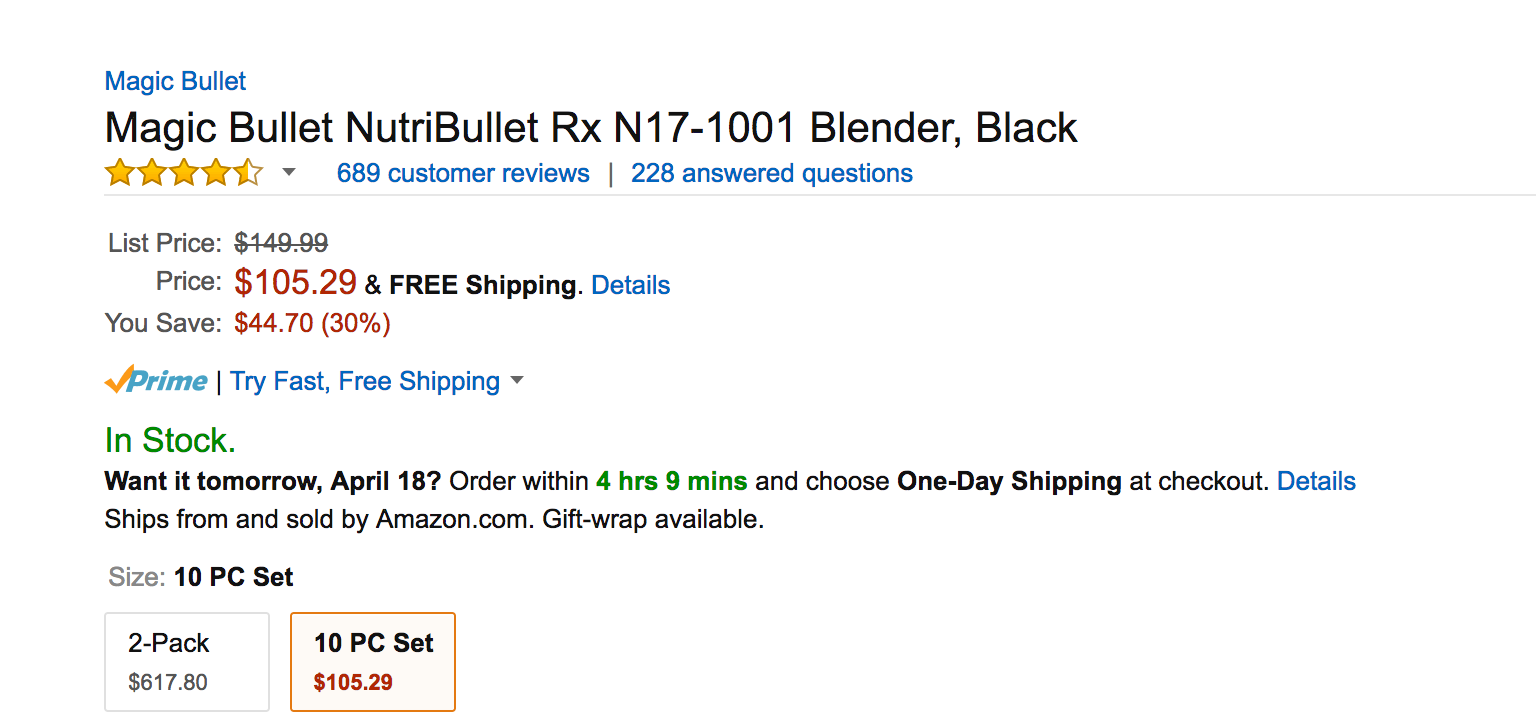Select the 2-Pack size option
The image size is (1536, 724).
[x=187, y=662]
